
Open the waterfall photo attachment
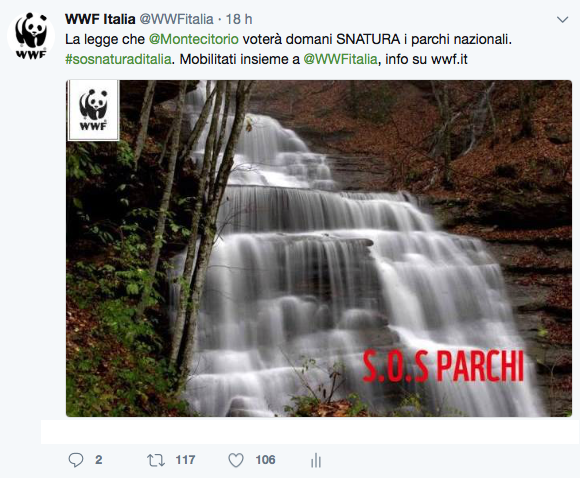(319, 248)
